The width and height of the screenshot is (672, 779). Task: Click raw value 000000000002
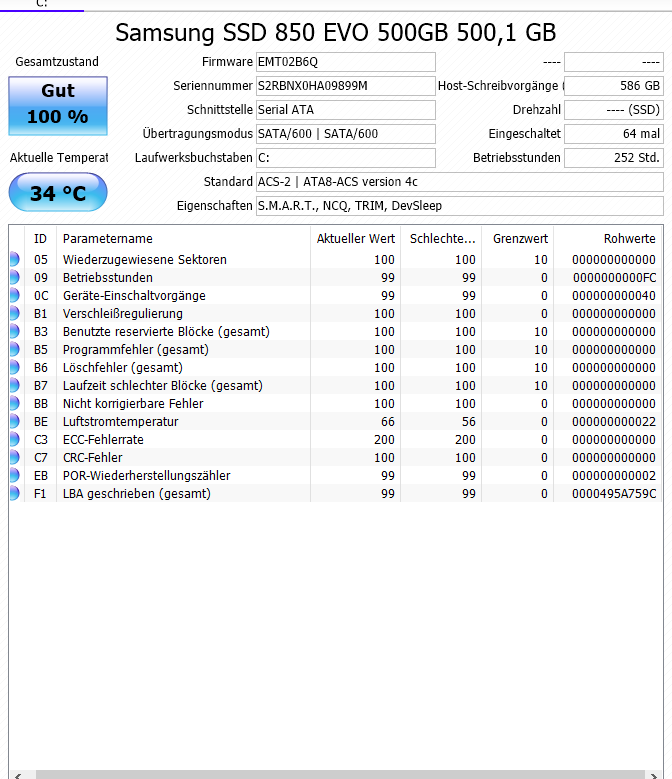pos(614,475)
